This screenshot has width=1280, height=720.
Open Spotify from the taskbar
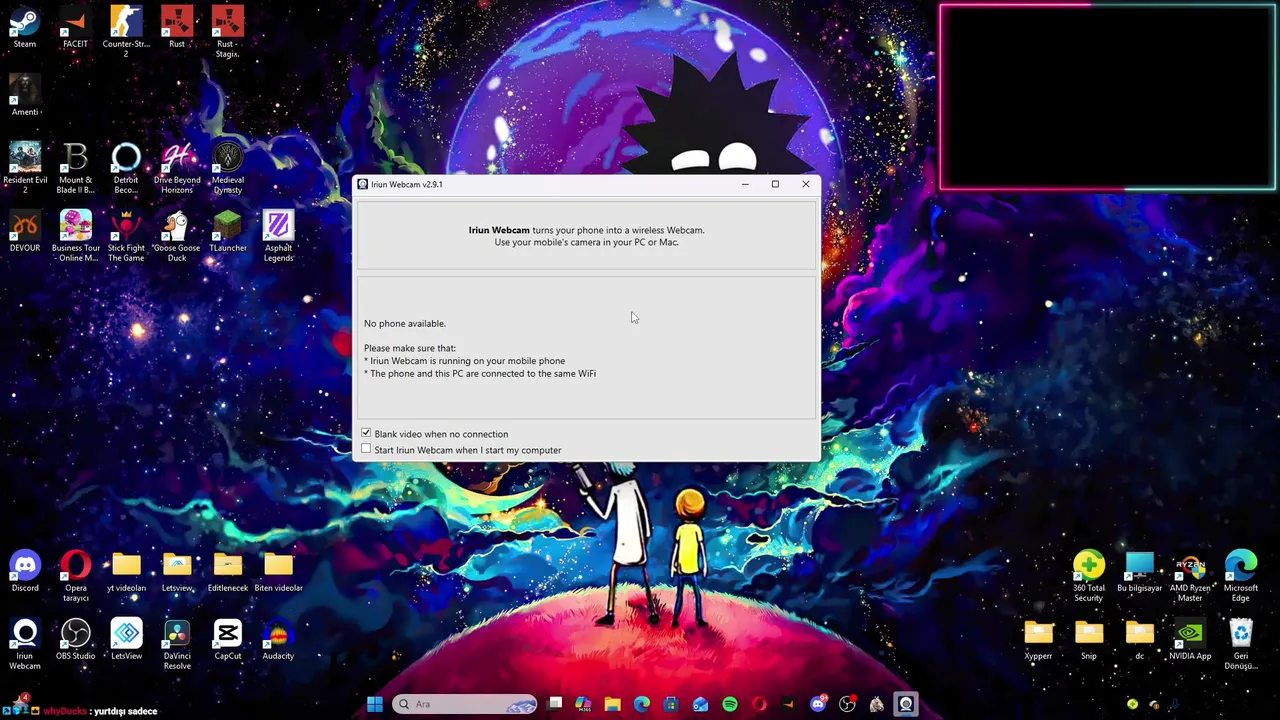pyautogui.click(x=730, y=704)
